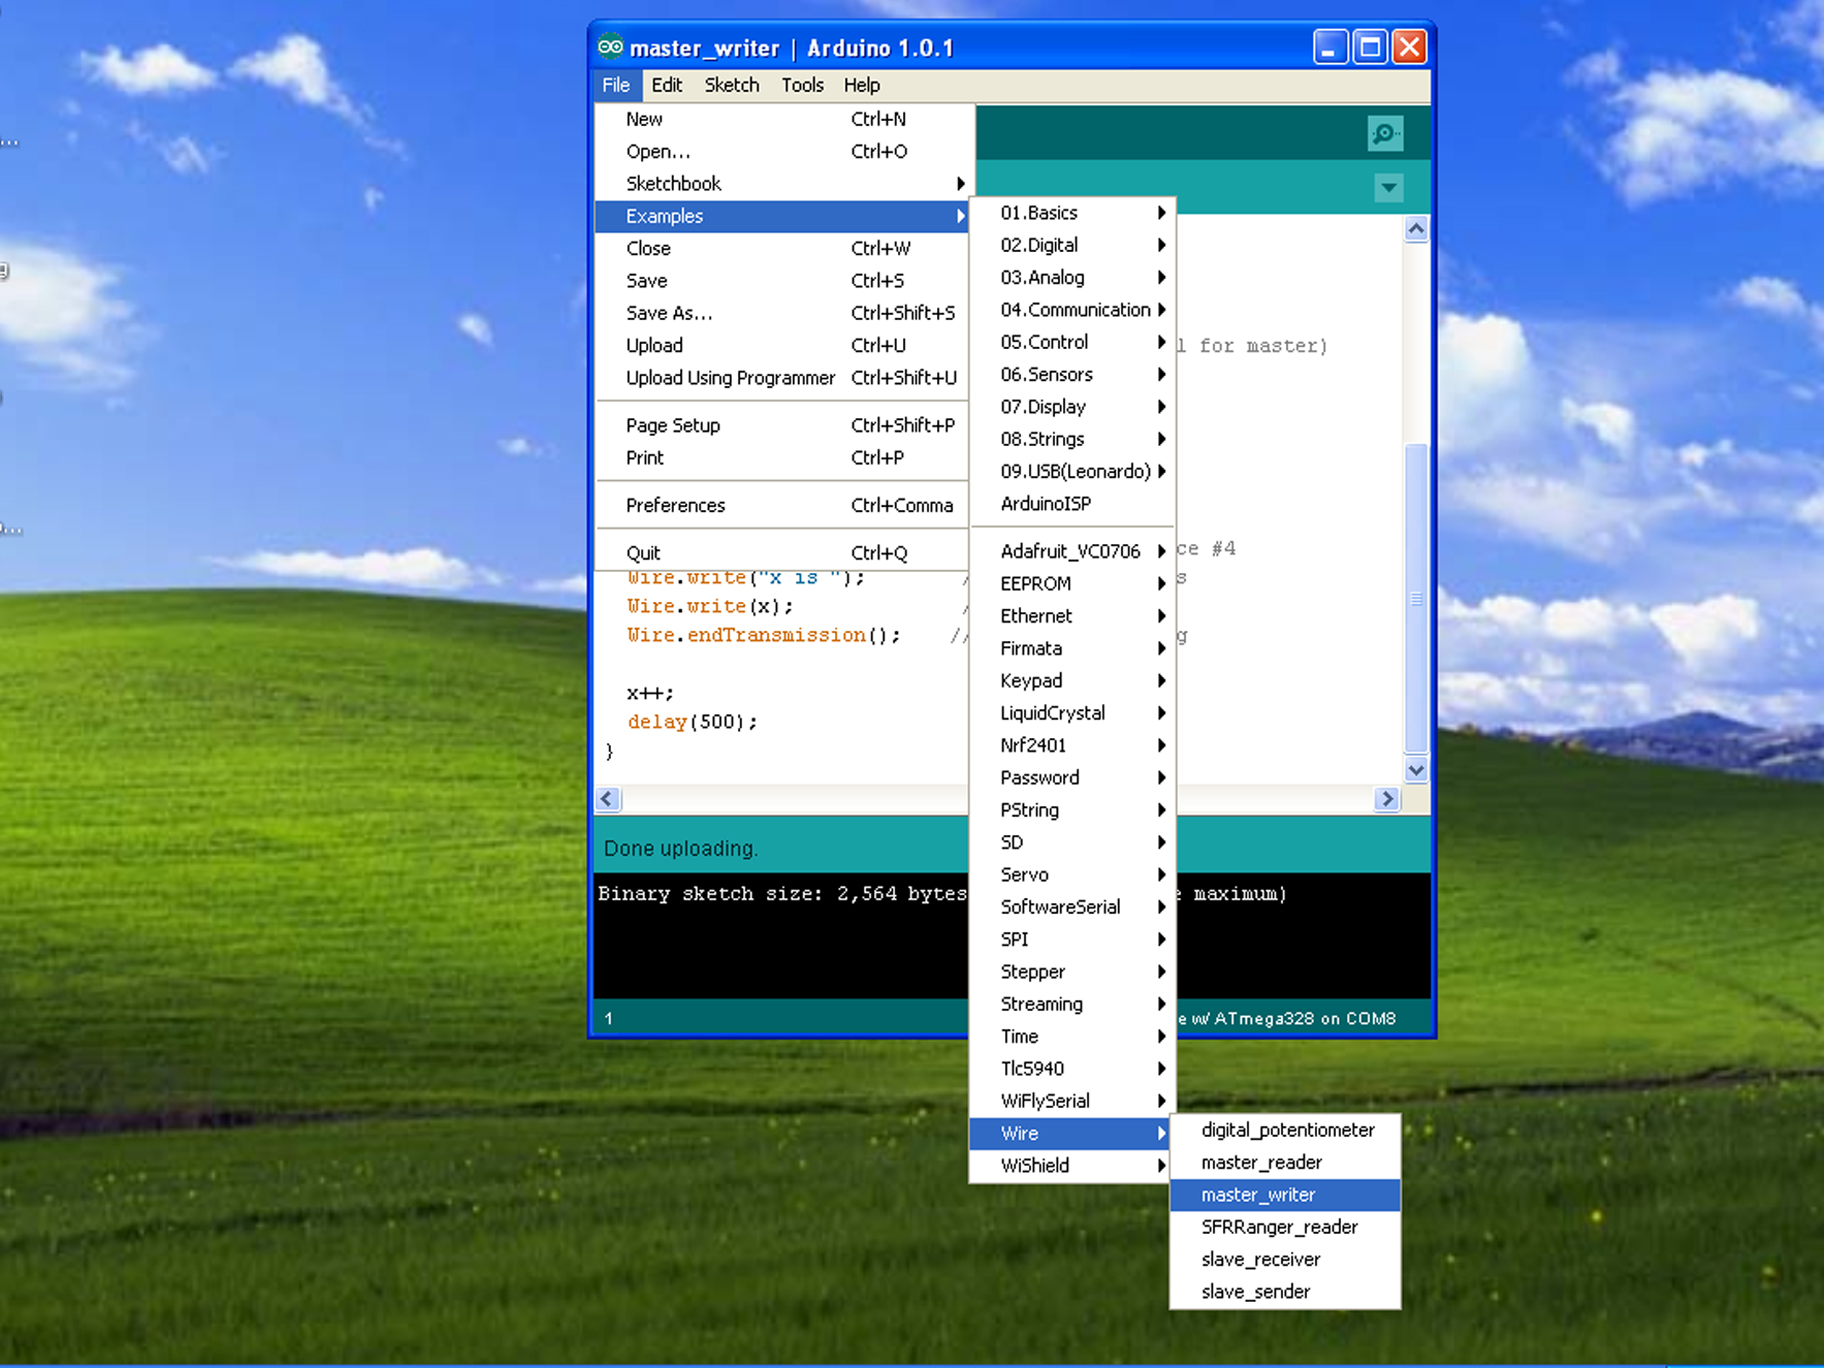
Task: Click the editor scroll down arrow
Action: [1415, 769]
